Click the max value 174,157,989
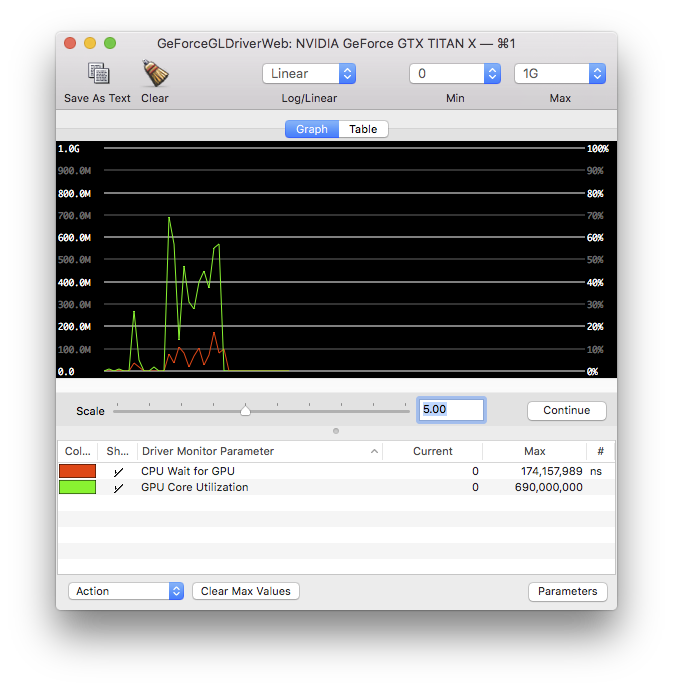Image resolution: width=673 pixels, height=690 pixels. [552, 471]
